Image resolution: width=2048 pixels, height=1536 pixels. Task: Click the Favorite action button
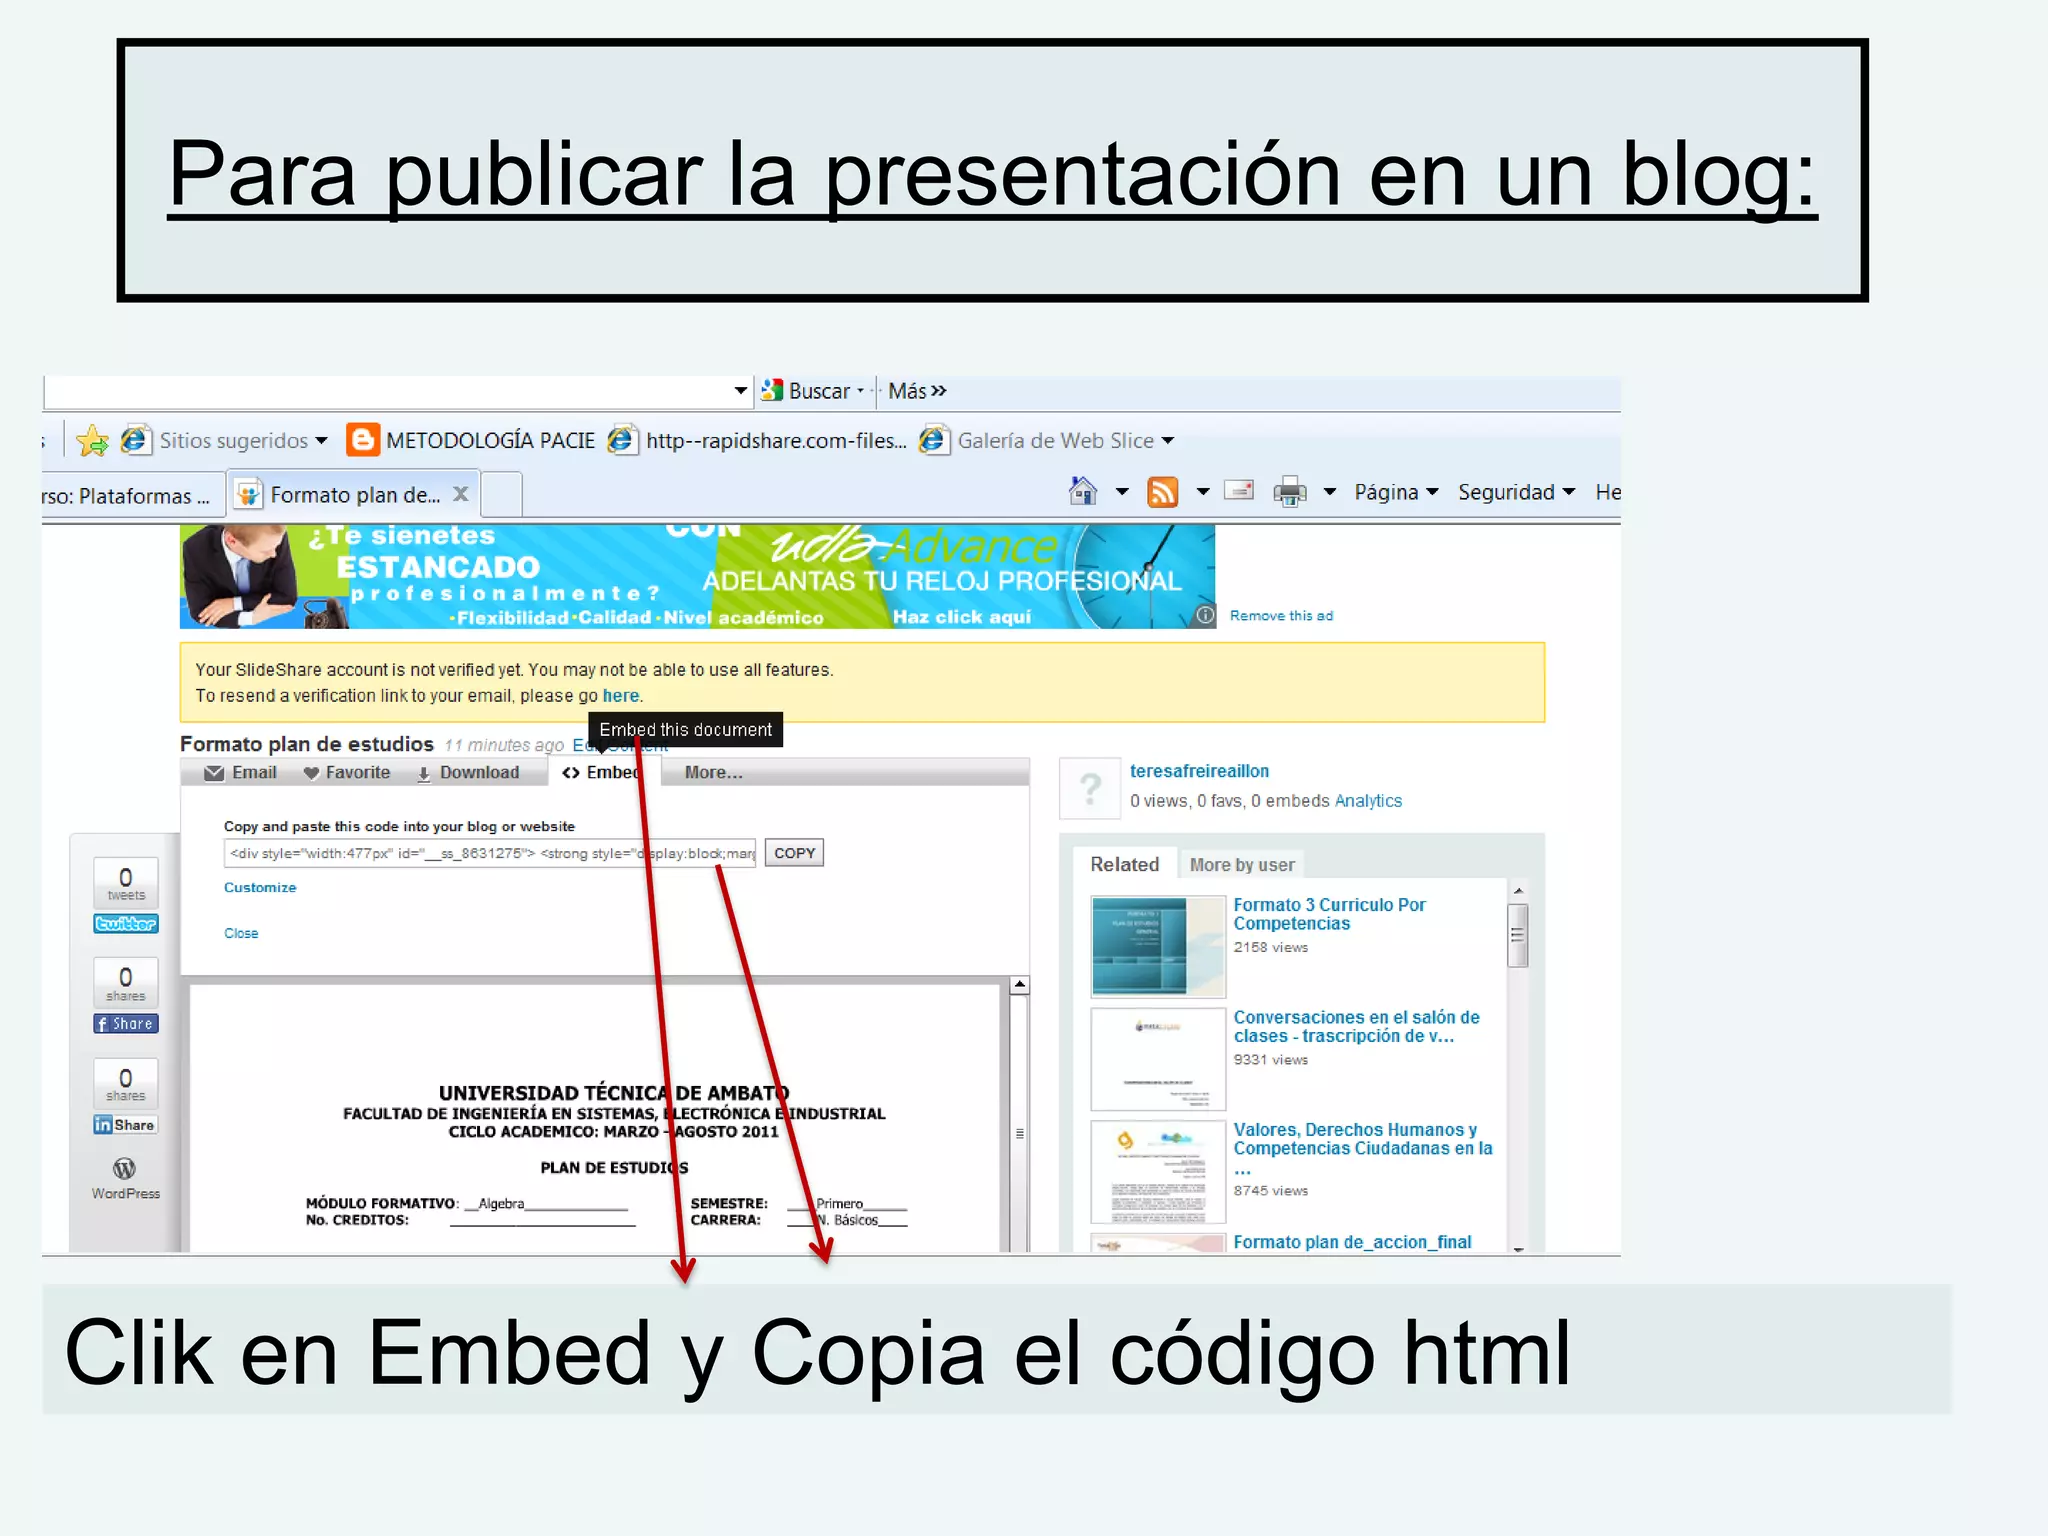pyautogui.click(x=347, y=772)
